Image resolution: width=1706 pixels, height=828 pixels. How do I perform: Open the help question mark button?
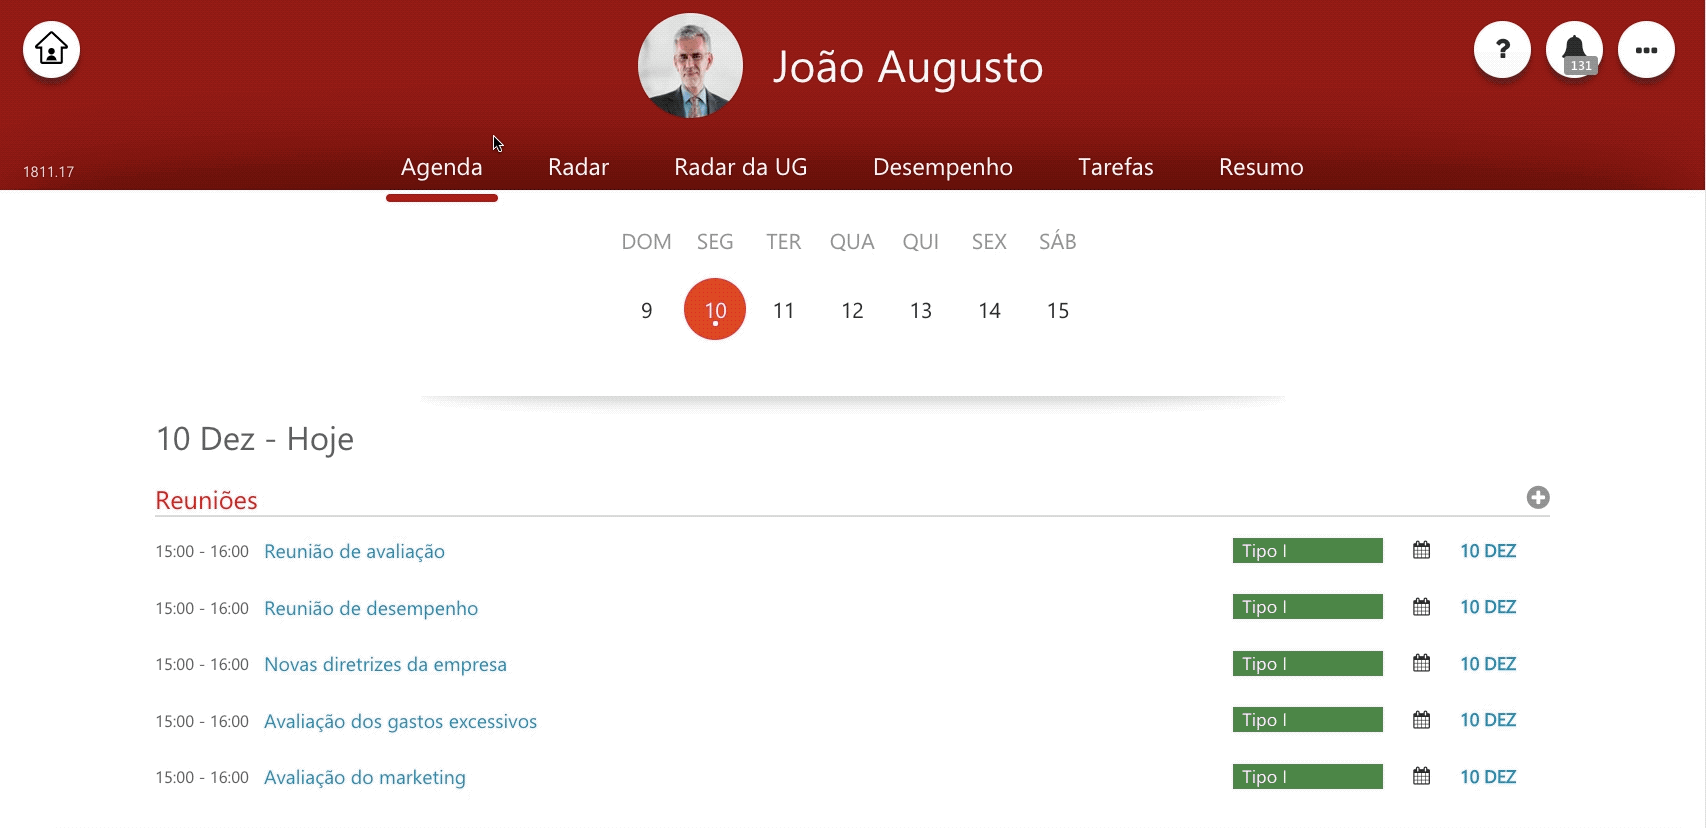[x=1502, y=49]
